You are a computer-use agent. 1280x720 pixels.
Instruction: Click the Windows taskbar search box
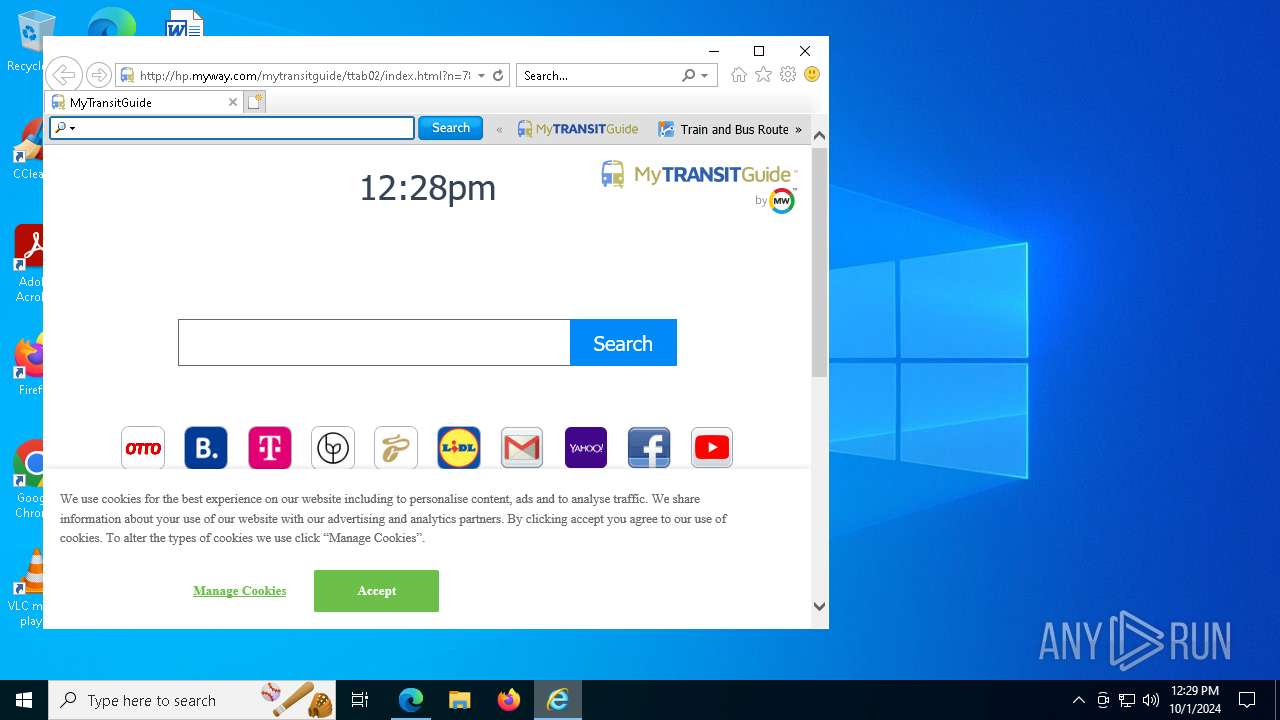click(194, 700)
